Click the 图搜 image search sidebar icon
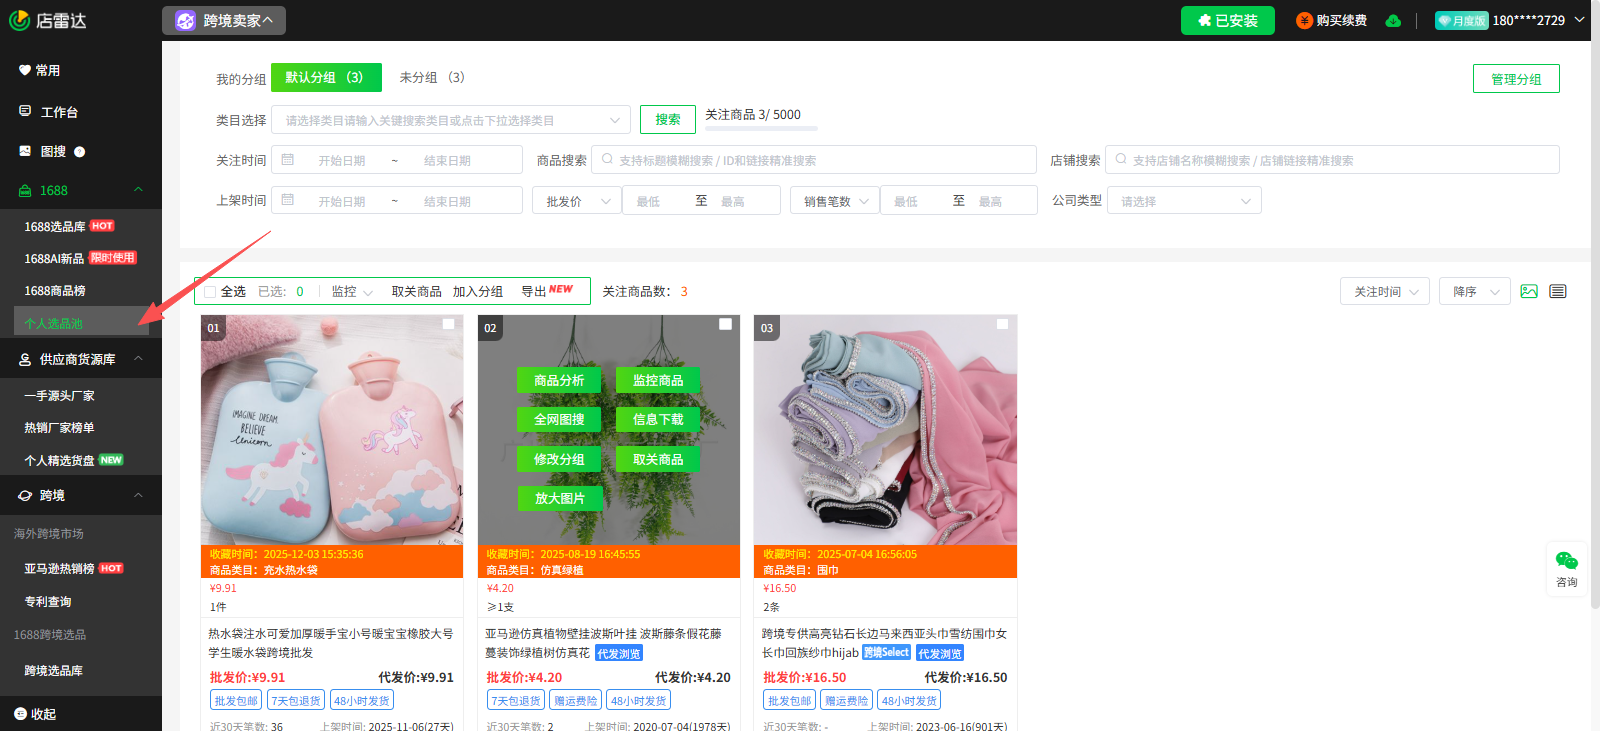 [25, 151]
